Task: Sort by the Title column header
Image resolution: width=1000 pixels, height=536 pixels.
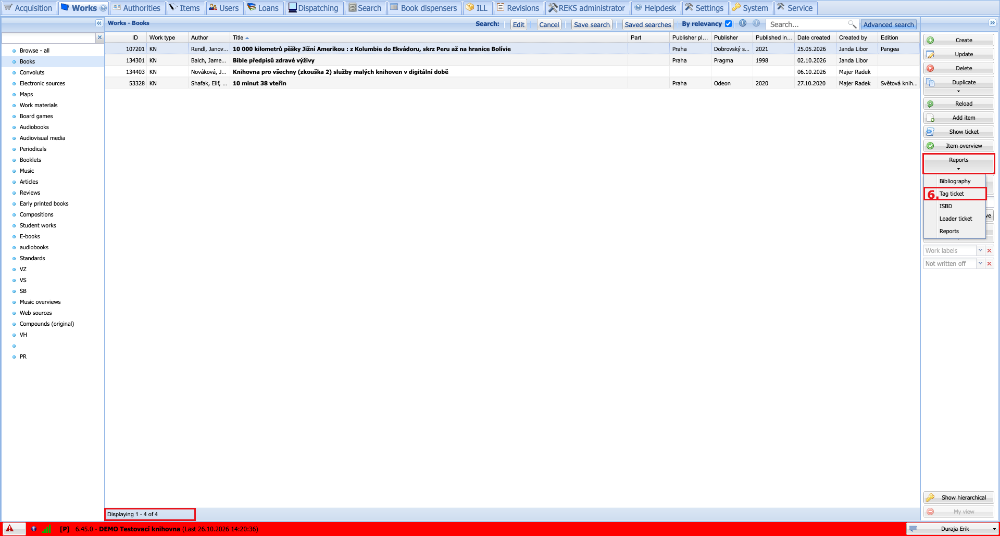Action: 429,38
